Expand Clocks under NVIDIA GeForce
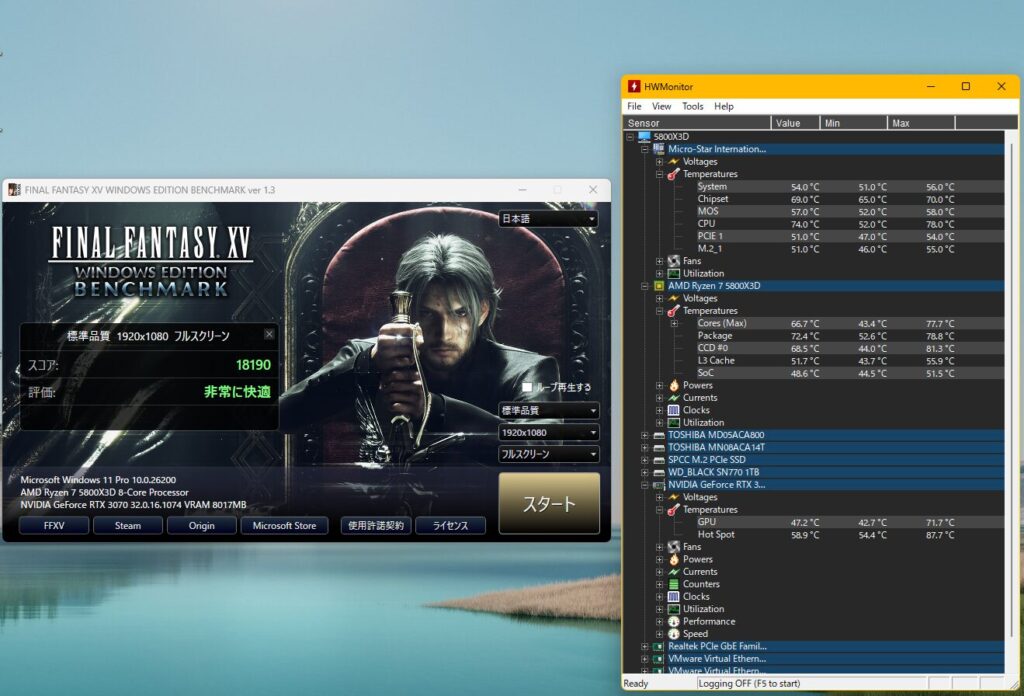 [660, 596]
